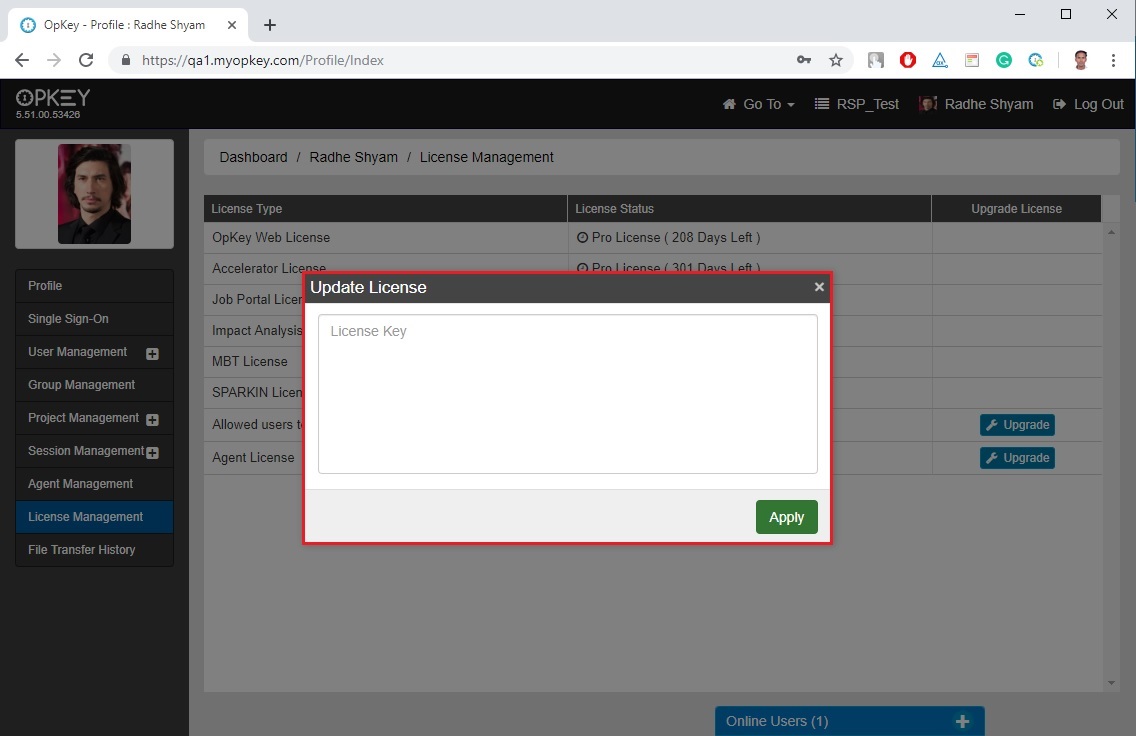The image size is (1136, 736).
Task: Click the Apply button in Update License
Action: (786, 517)
